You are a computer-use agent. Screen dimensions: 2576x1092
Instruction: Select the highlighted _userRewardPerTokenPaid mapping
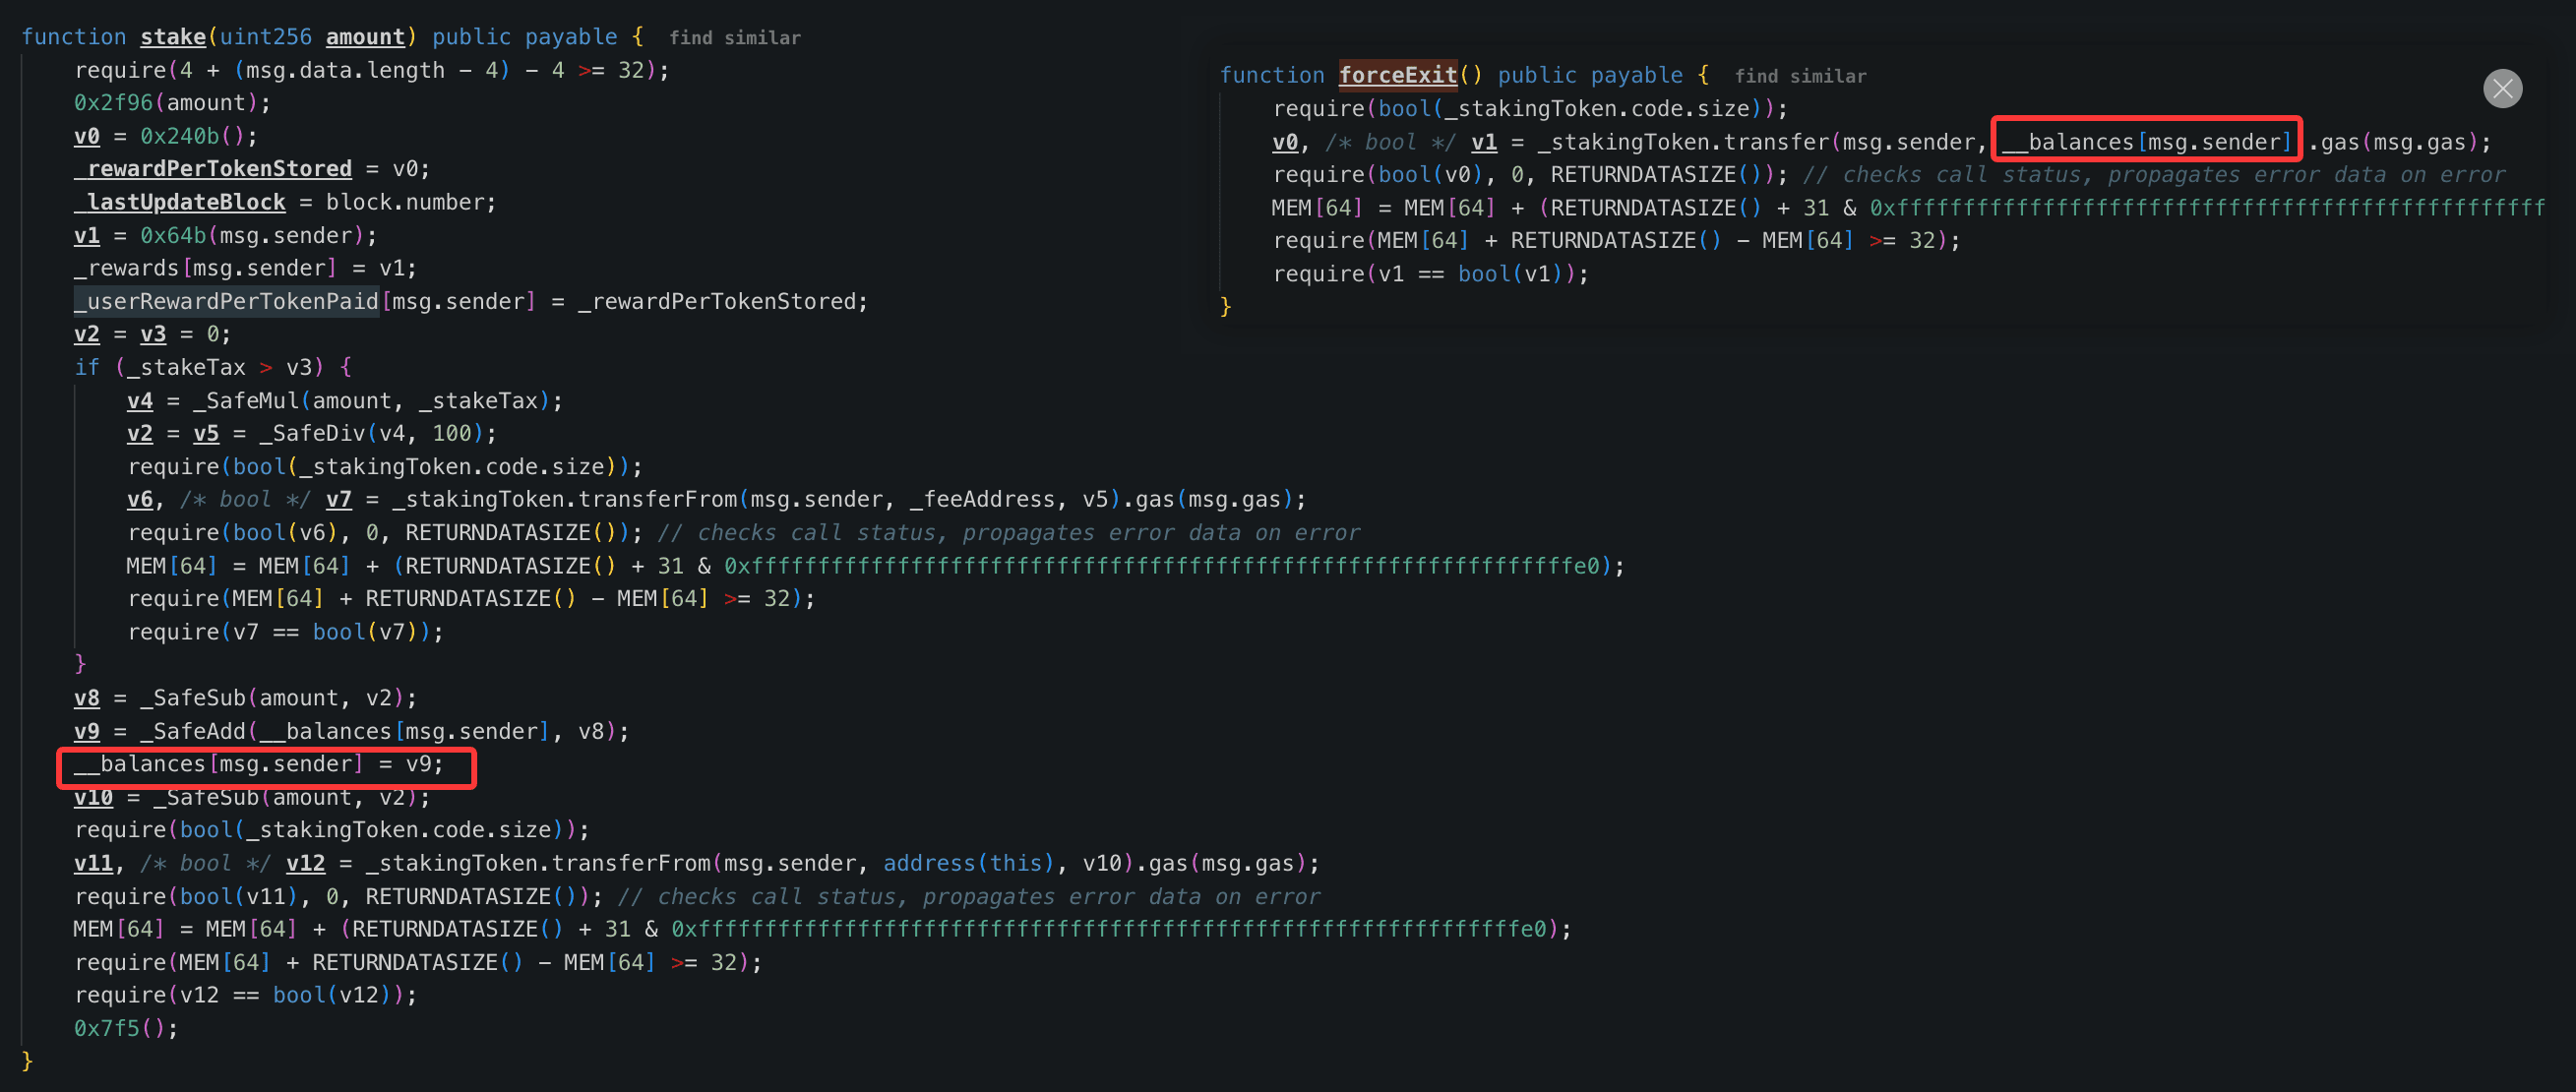226,301
